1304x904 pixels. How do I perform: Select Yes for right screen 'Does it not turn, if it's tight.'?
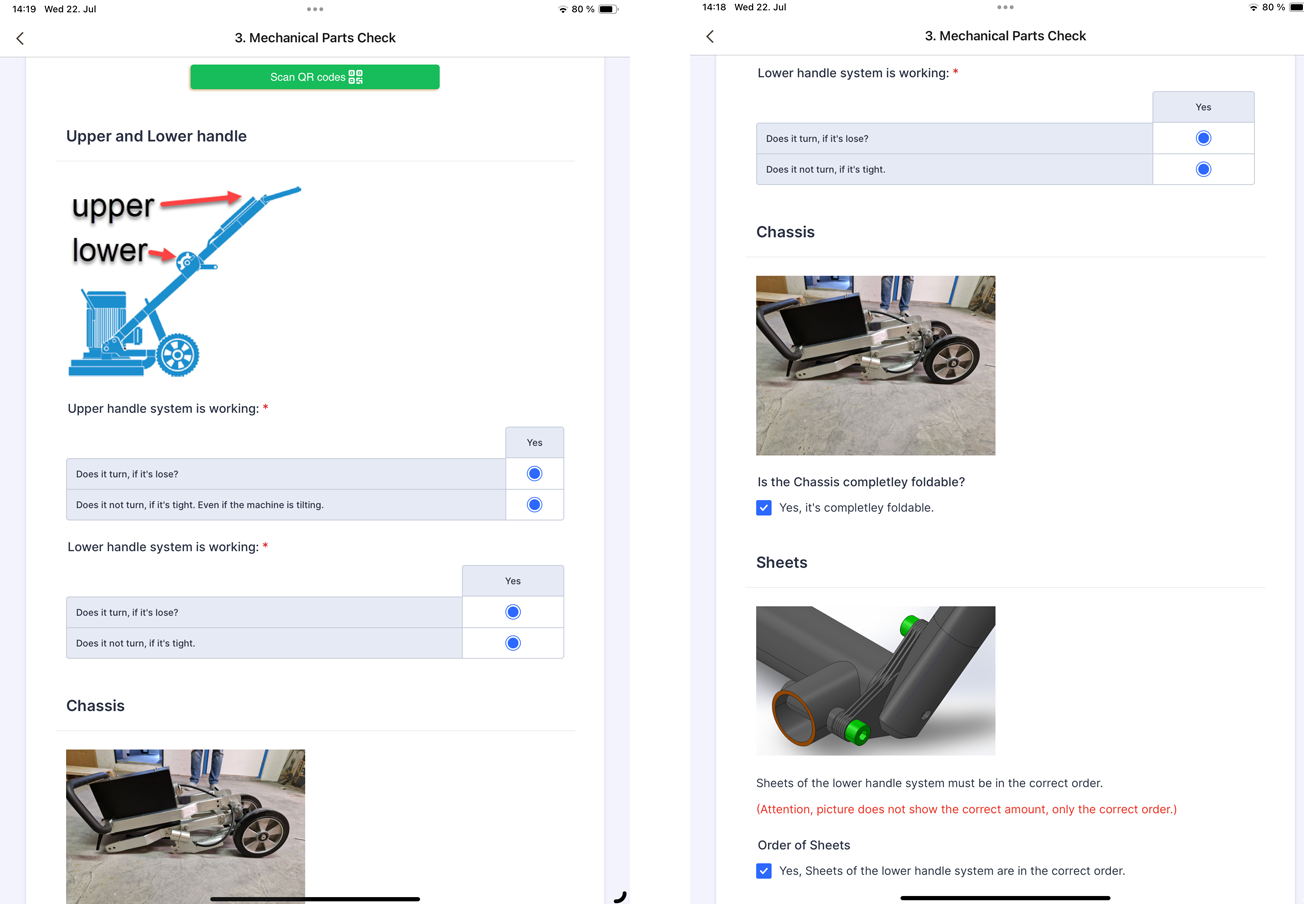[1203, 169]
